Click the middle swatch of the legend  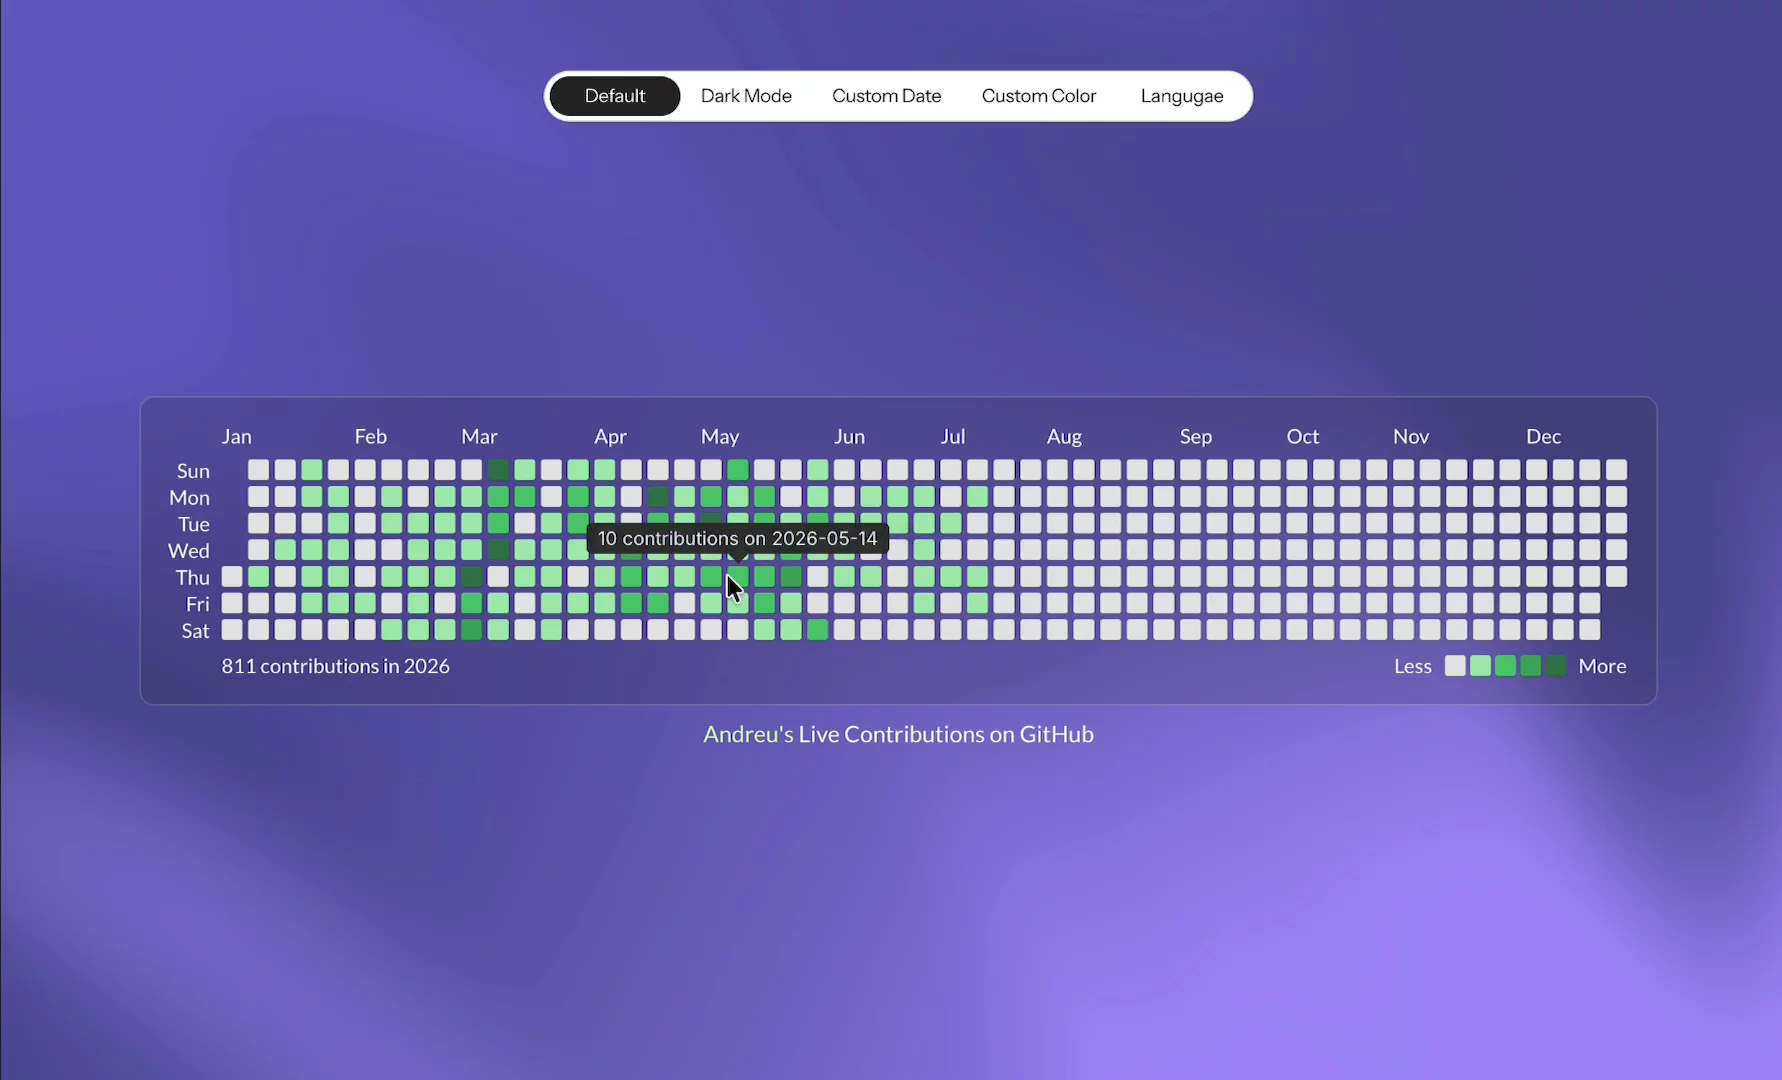pyautogui.click(x=1505, y=666)
